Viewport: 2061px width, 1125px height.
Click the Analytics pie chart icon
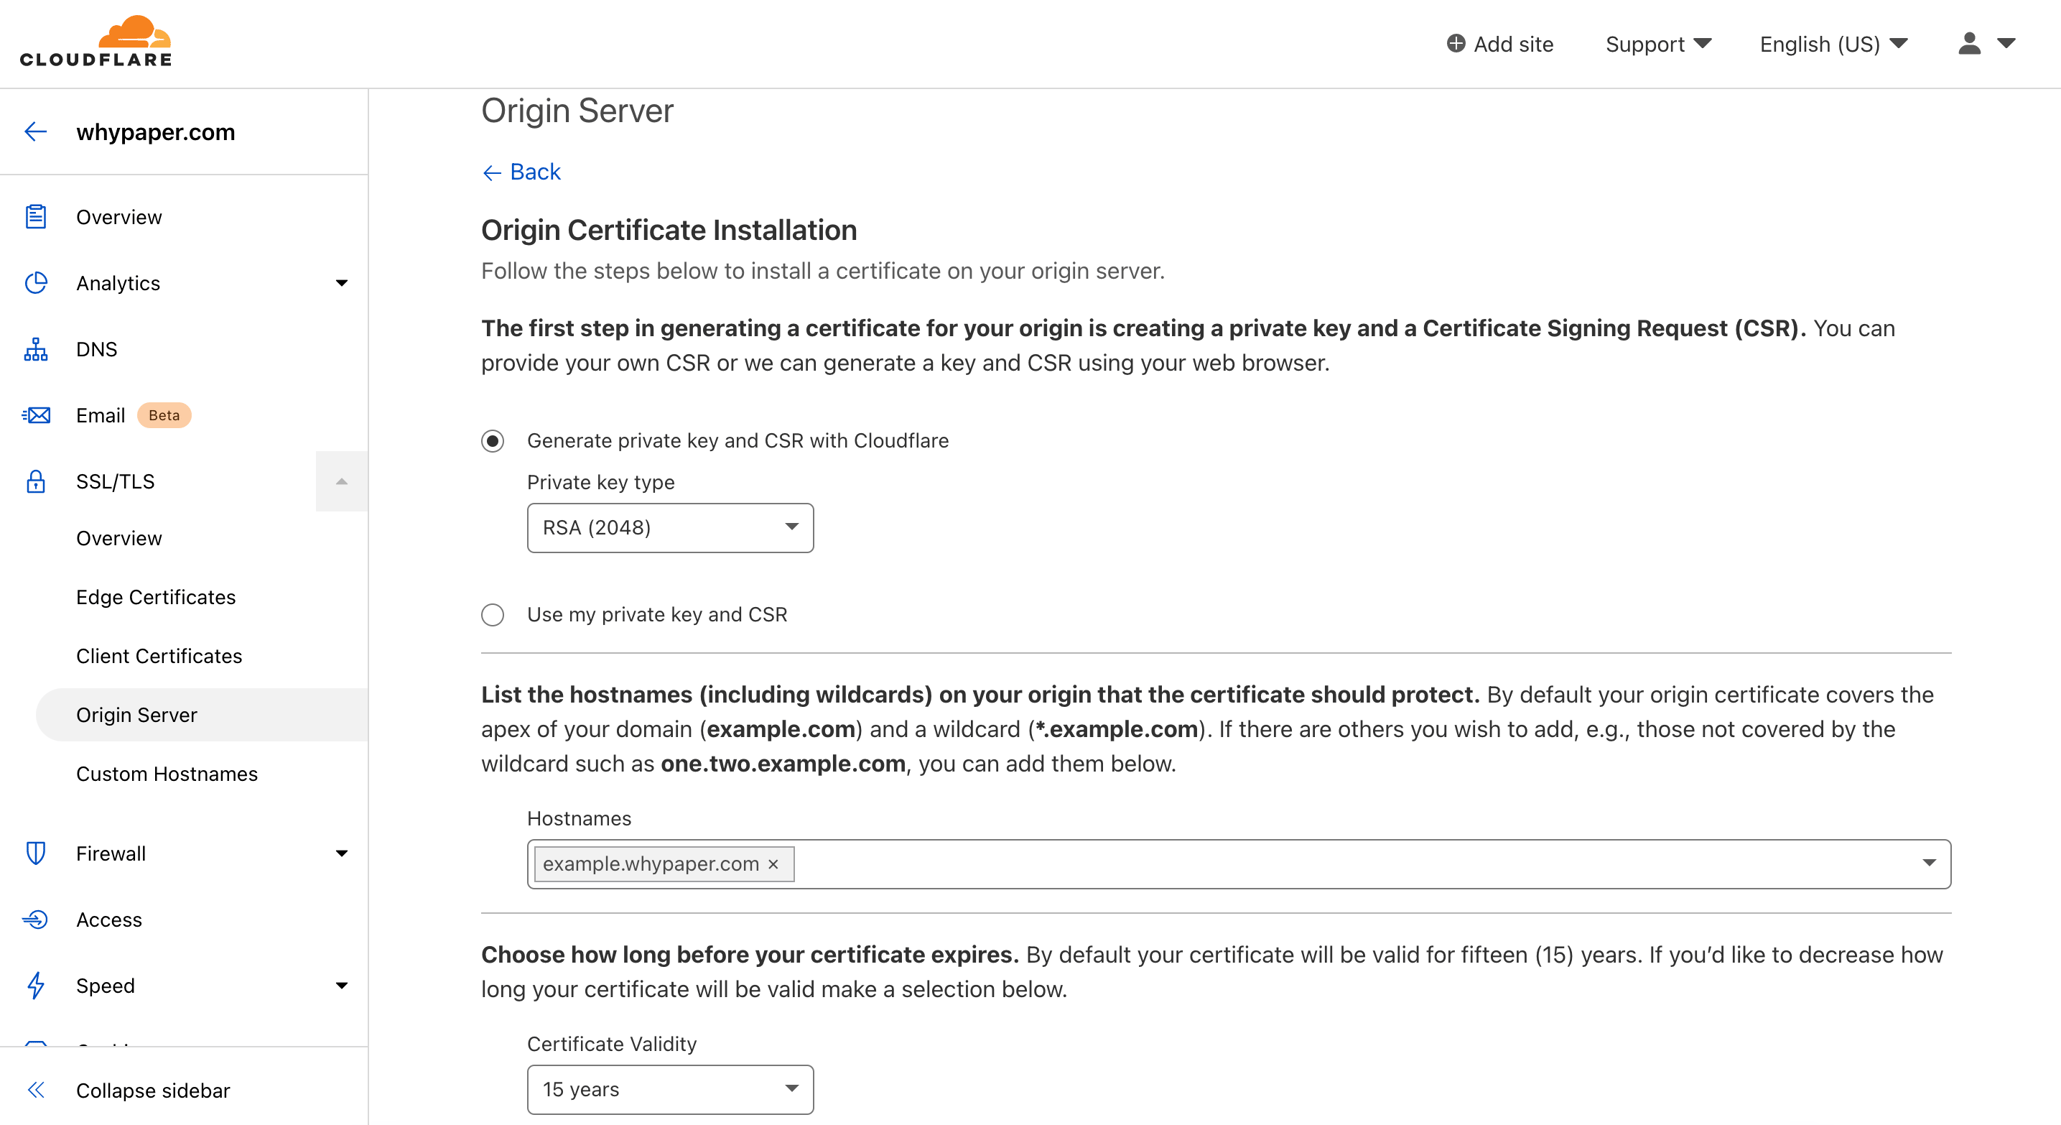36,282
